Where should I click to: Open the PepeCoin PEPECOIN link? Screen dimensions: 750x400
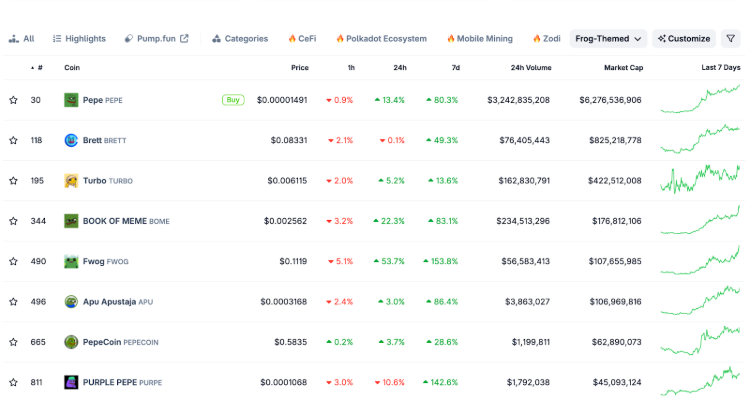coord(121,342)
